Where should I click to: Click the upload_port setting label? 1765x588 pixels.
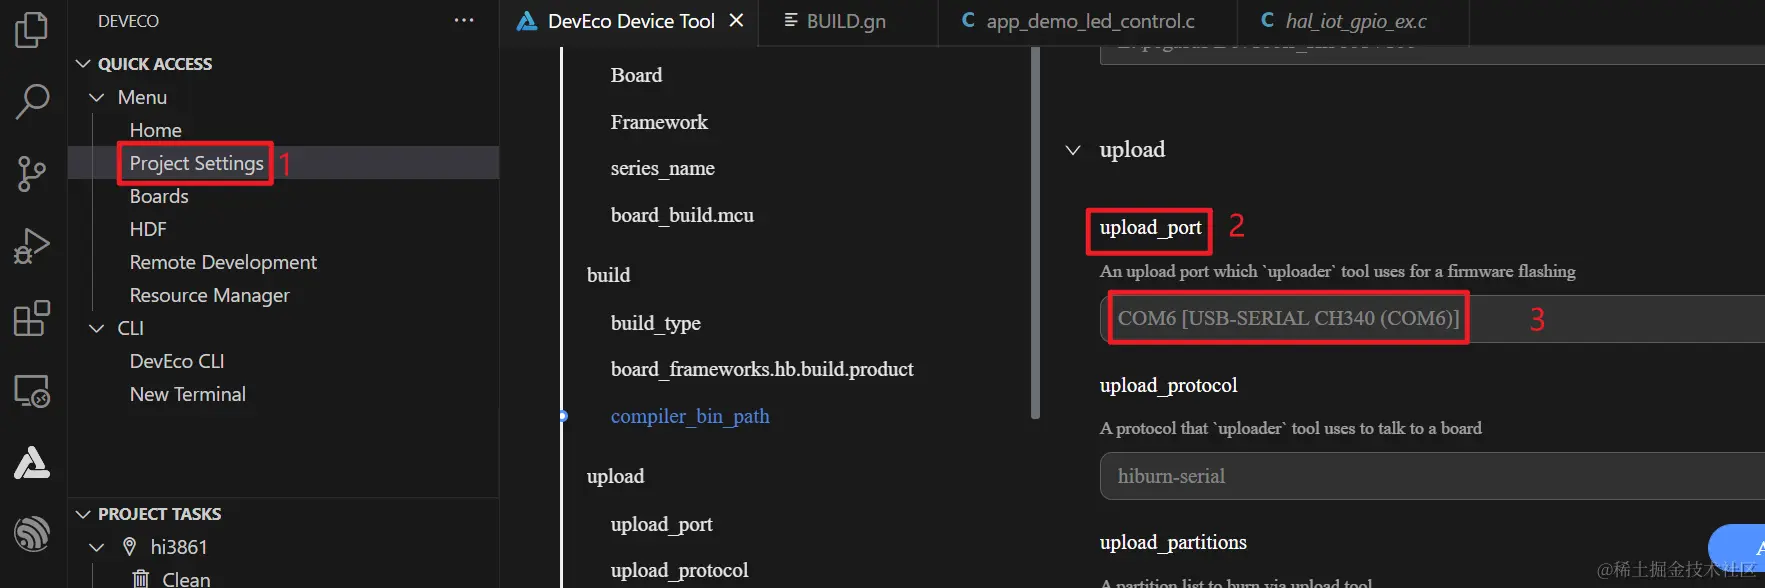[1150, 228]
